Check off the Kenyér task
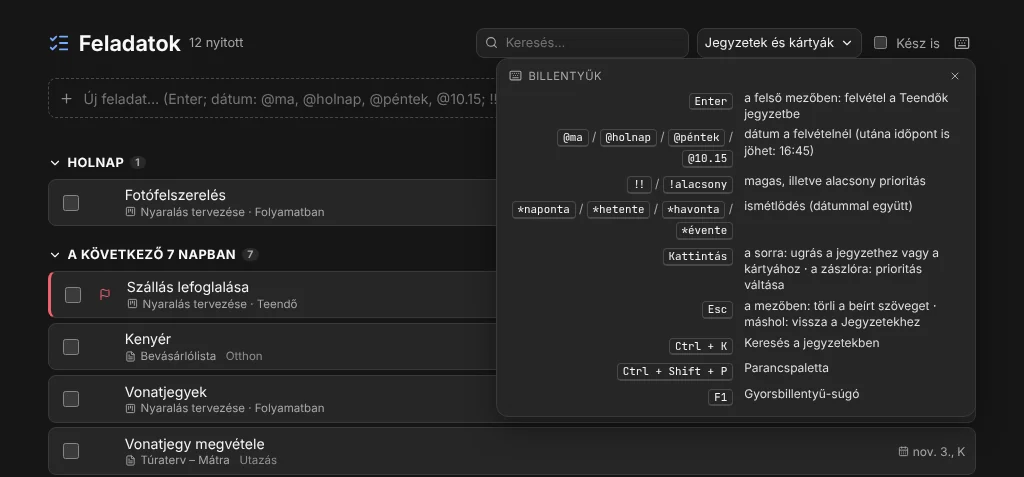The image size is (1024, 477). 71,347
